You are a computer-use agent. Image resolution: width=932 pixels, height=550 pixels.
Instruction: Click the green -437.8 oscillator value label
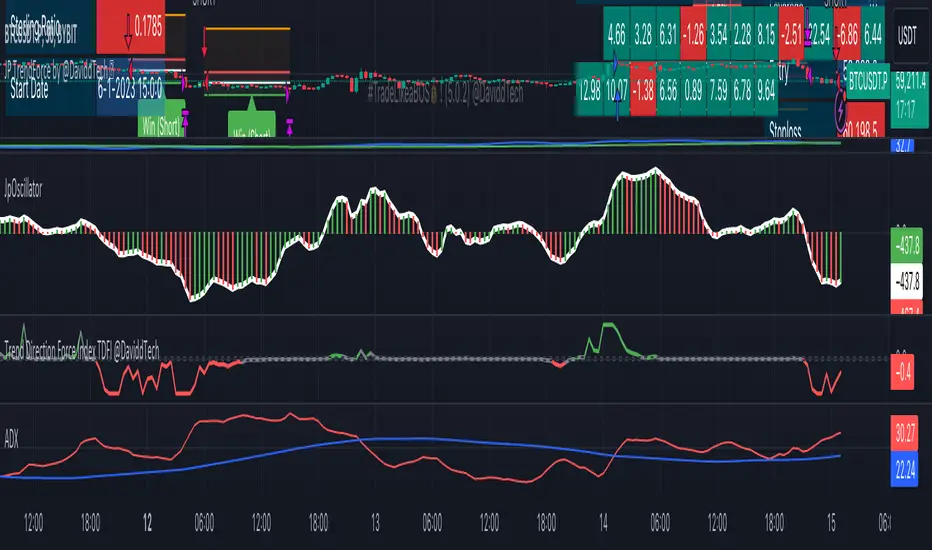[x=906, y=245]
